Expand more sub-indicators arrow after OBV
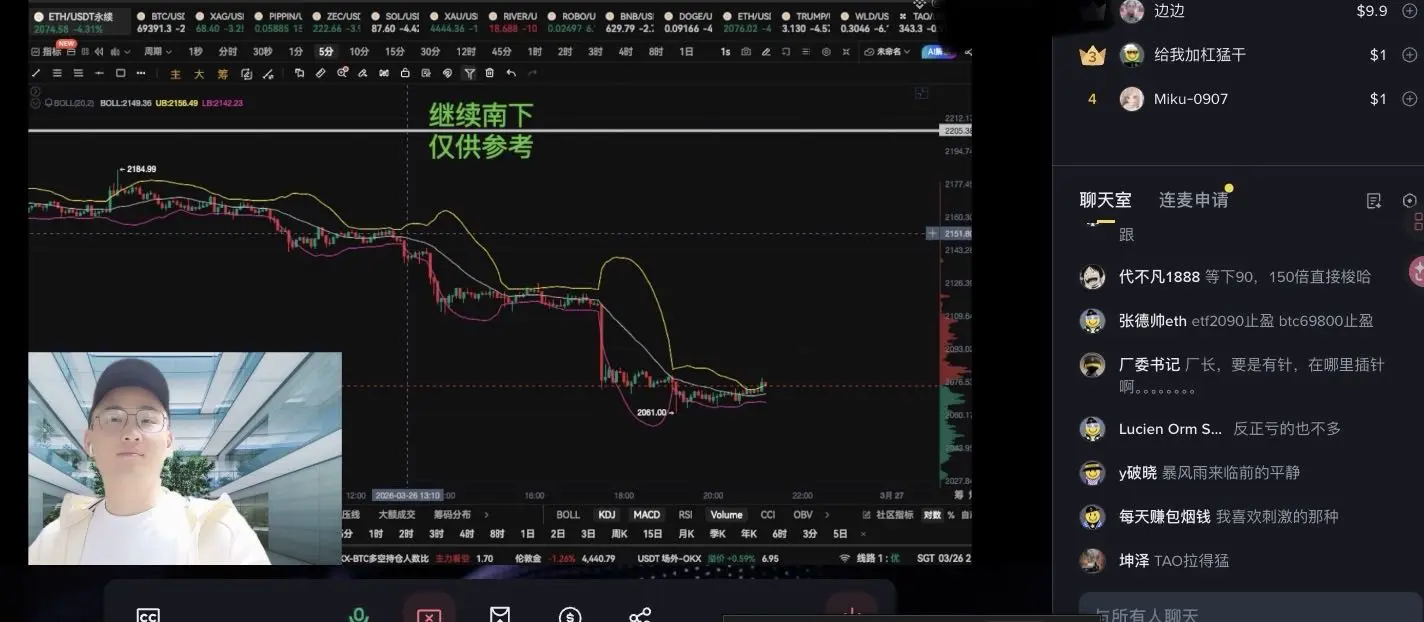The image size is (1424, 622). pos(827,515)
